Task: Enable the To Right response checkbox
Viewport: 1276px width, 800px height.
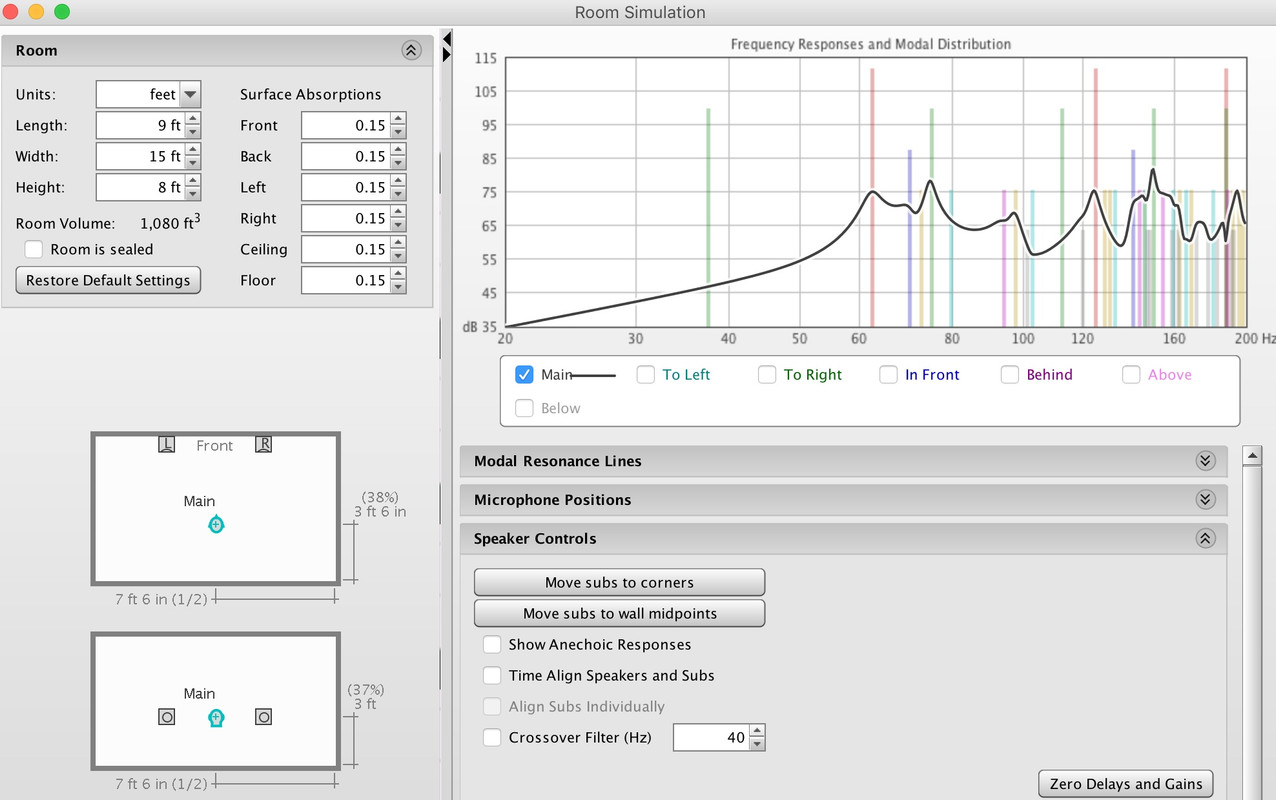Action: [x=767, y=374]
